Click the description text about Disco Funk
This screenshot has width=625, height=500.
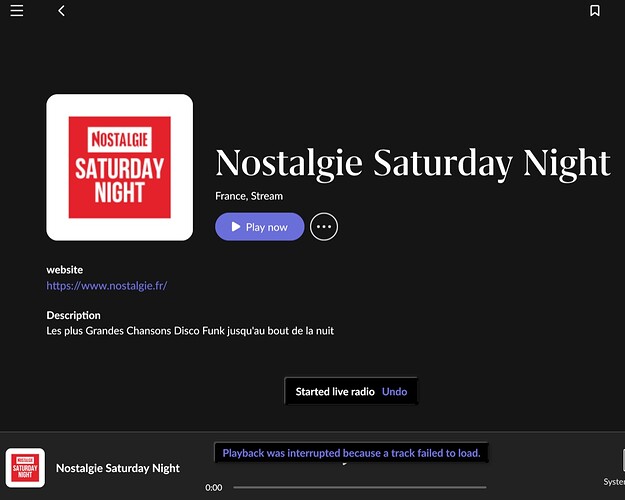pyautogui.click(x=190, y=331)
